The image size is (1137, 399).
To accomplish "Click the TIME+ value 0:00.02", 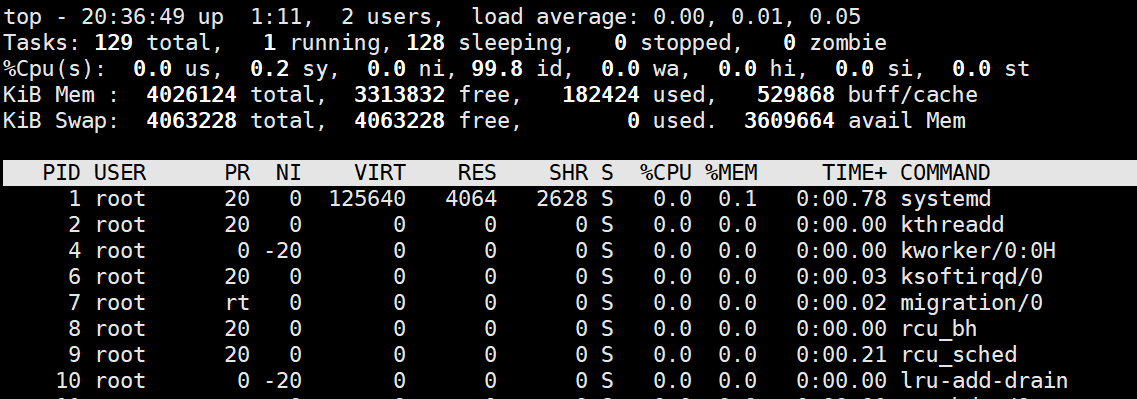I will coord(841,303).
